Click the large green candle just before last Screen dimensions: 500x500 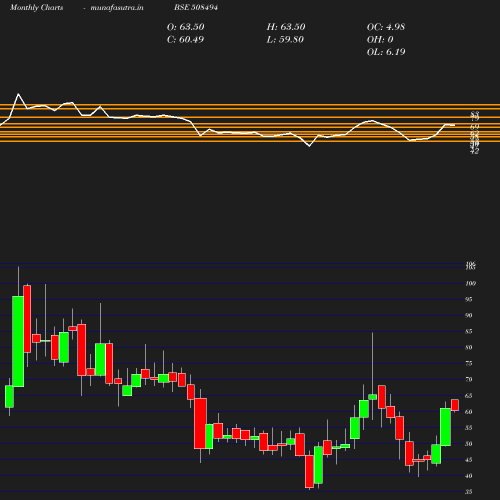coord(445,427)
